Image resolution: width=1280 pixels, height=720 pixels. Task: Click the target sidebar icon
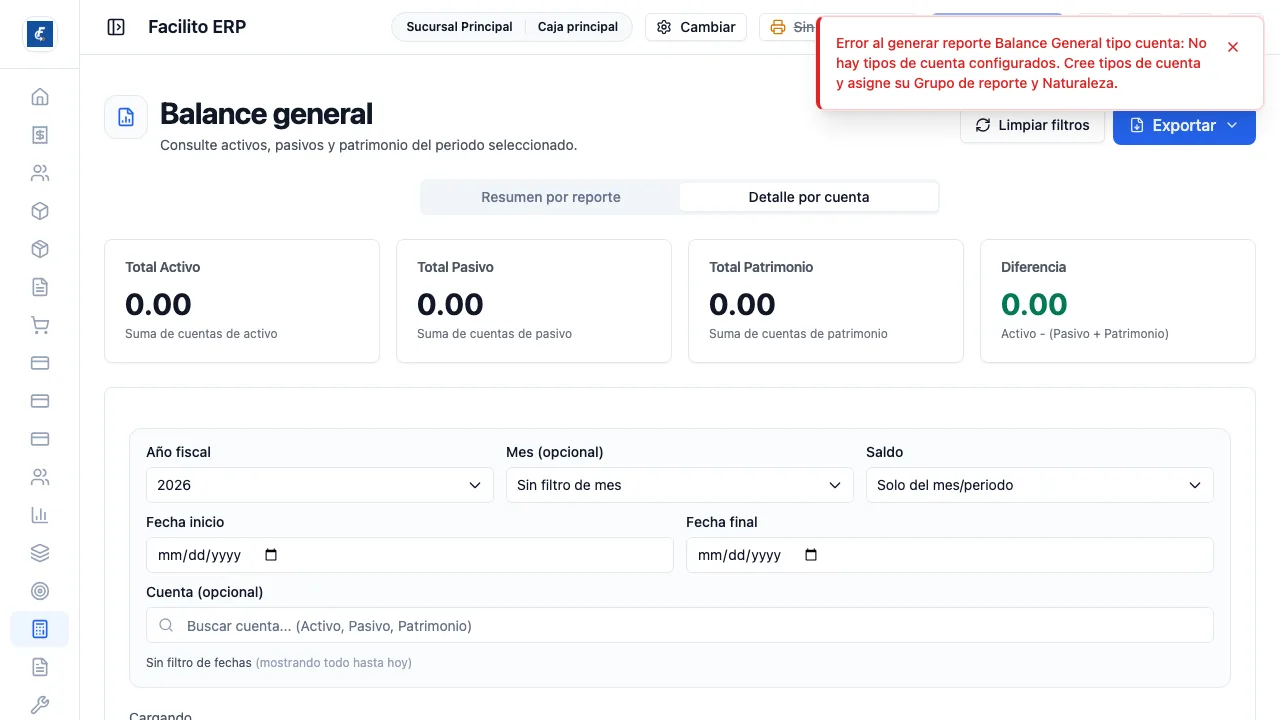click(40, 591)
